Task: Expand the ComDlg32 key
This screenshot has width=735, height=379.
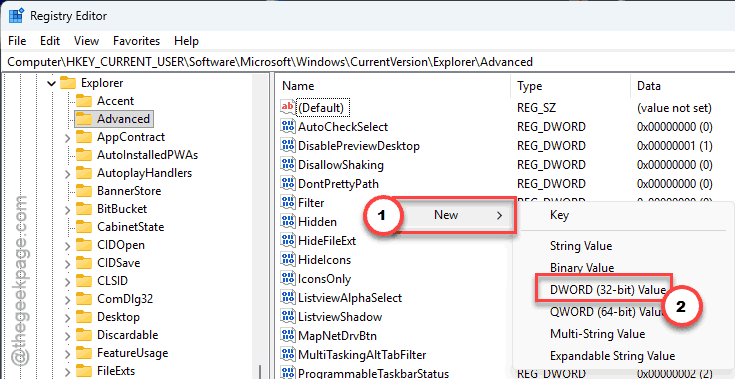Action: click(67, 299)
